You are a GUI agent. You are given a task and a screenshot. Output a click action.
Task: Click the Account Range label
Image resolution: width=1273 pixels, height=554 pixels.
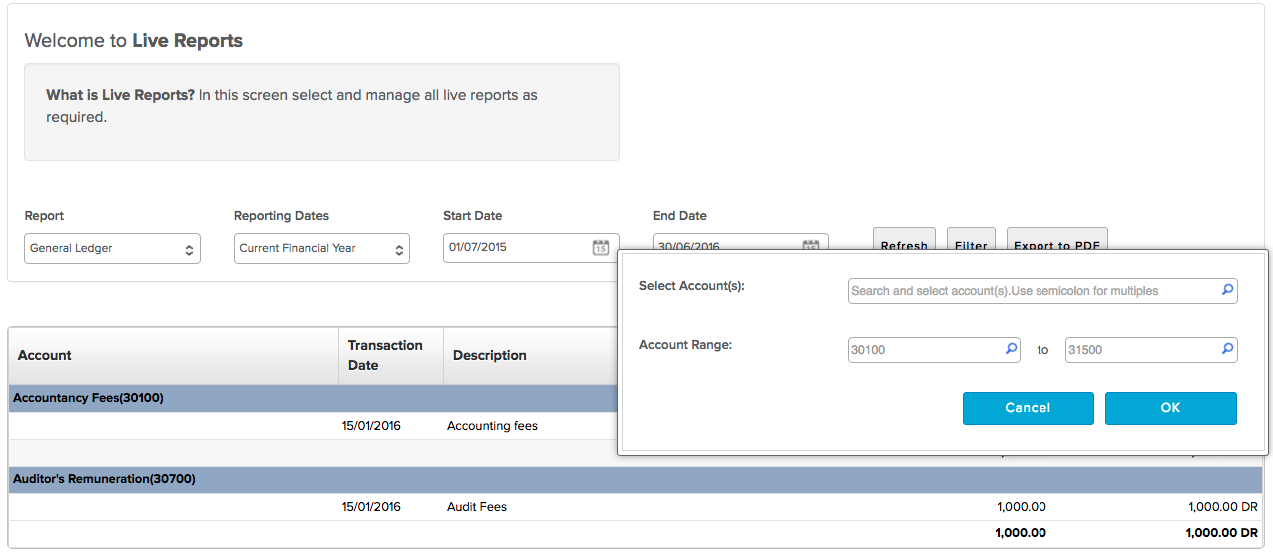686,345
